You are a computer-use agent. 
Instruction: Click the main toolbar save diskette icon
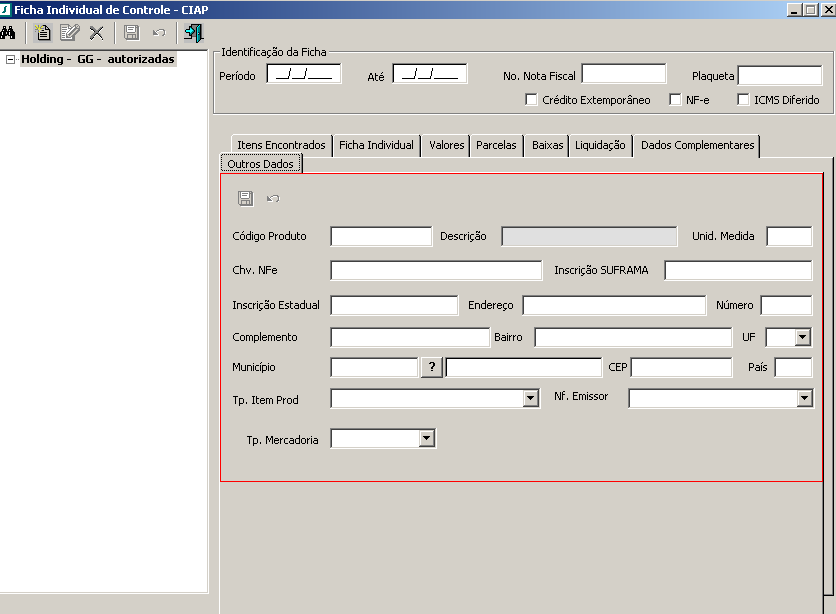[x=131, y=32]
